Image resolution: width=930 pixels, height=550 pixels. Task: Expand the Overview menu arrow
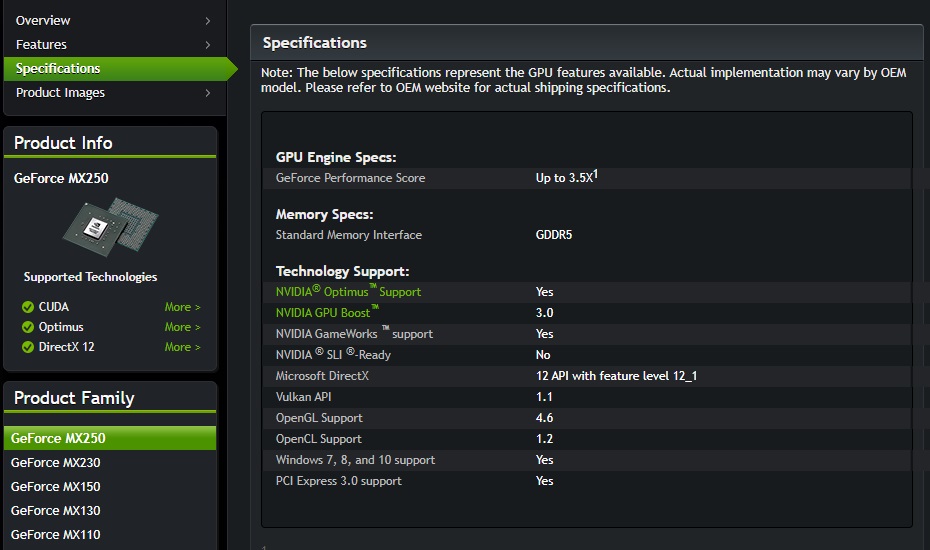click(x=208, y=21)
